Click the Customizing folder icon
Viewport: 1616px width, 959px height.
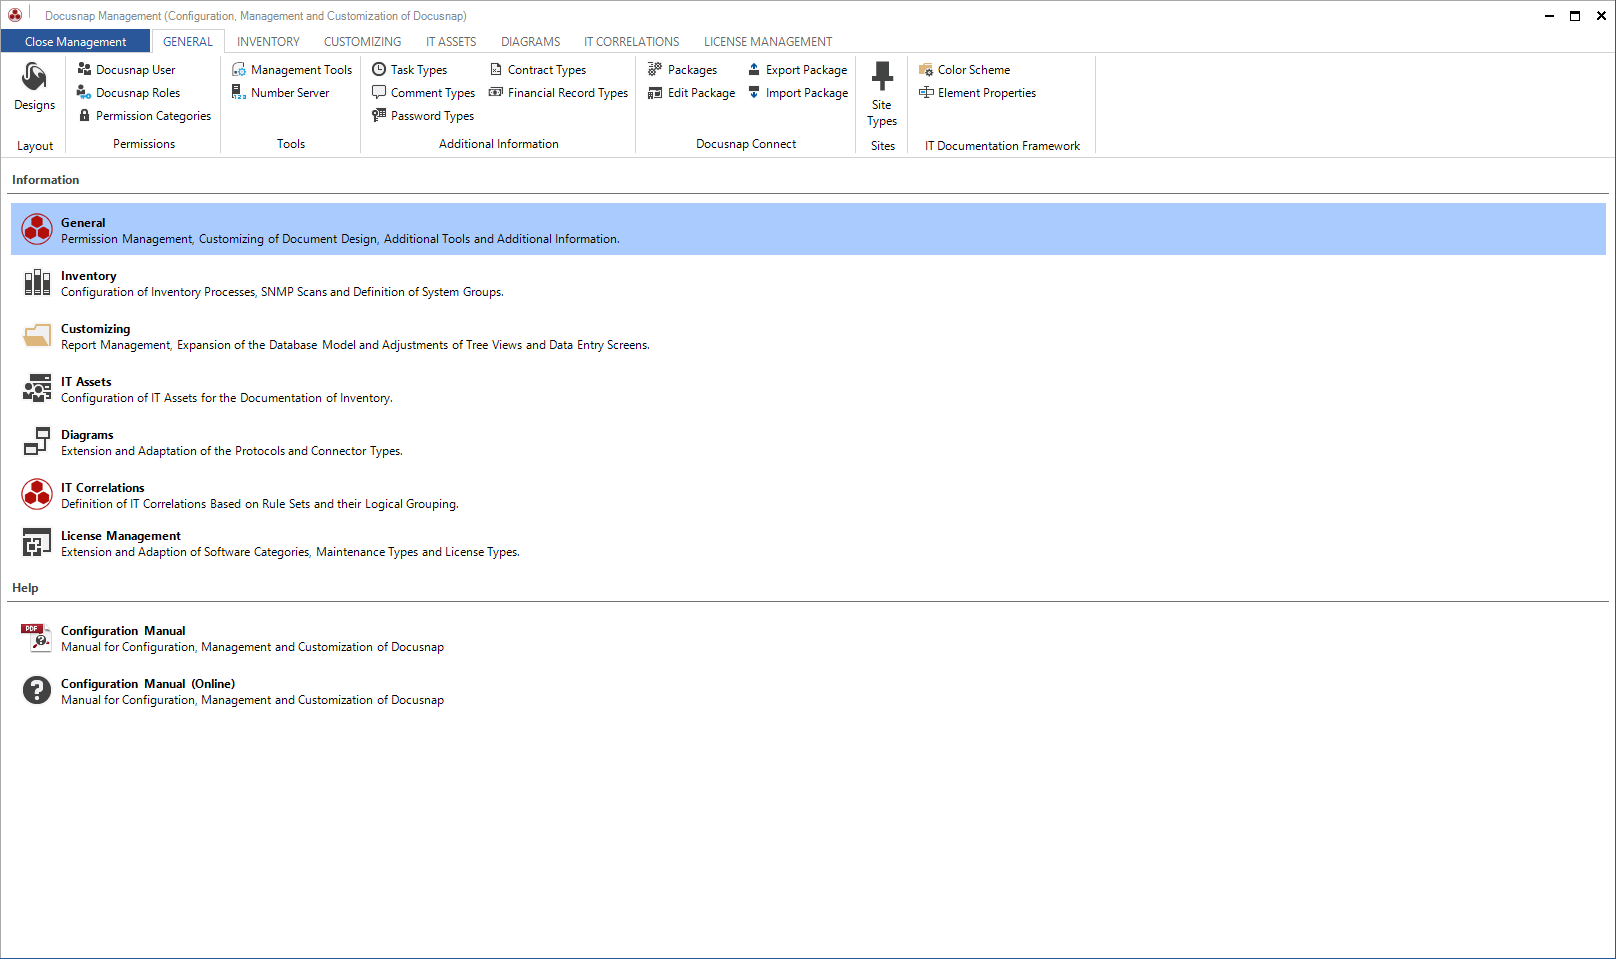37,335
